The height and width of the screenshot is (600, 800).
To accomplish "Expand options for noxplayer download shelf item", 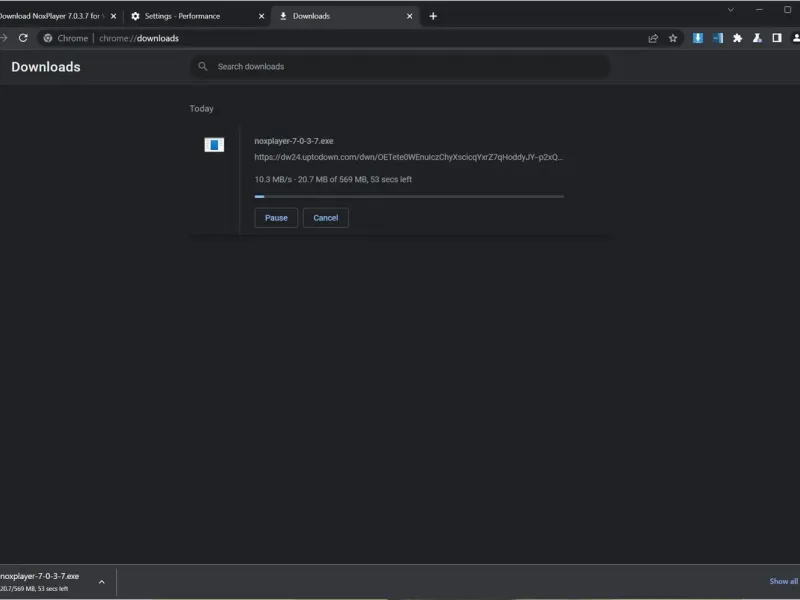I will (102, 582).
